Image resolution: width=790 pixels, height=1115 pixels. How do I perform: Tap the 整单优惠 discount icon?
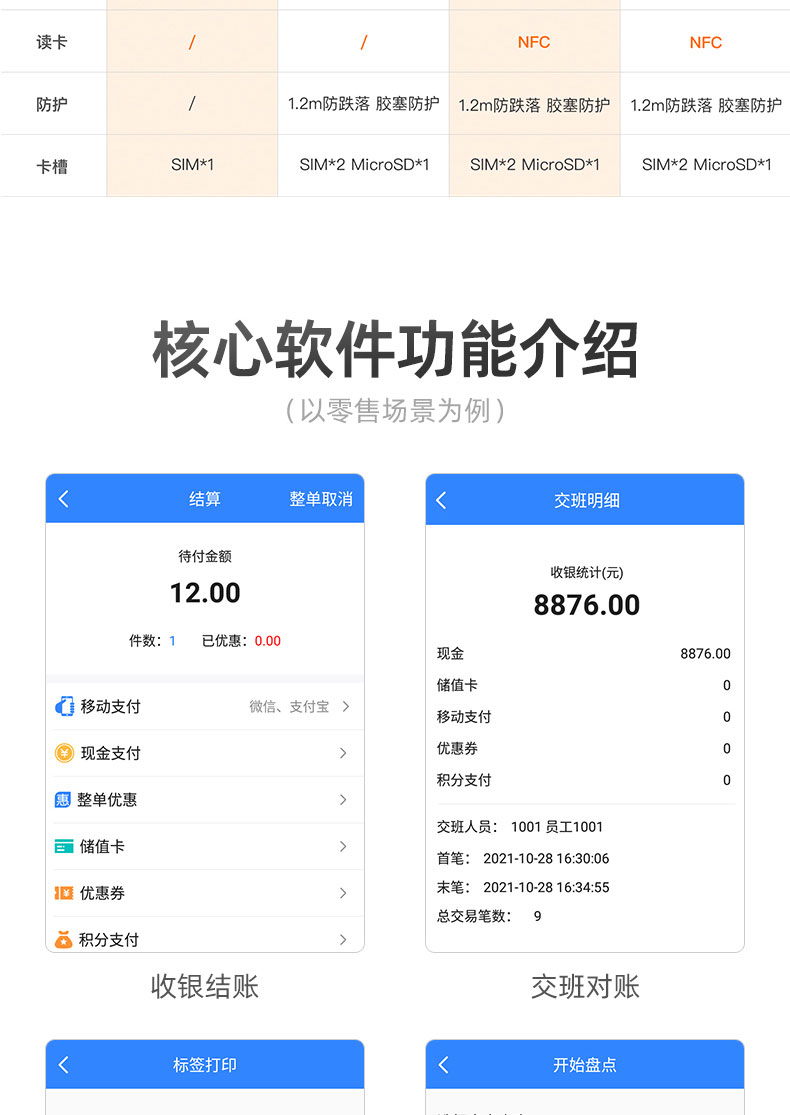point(63,800)
